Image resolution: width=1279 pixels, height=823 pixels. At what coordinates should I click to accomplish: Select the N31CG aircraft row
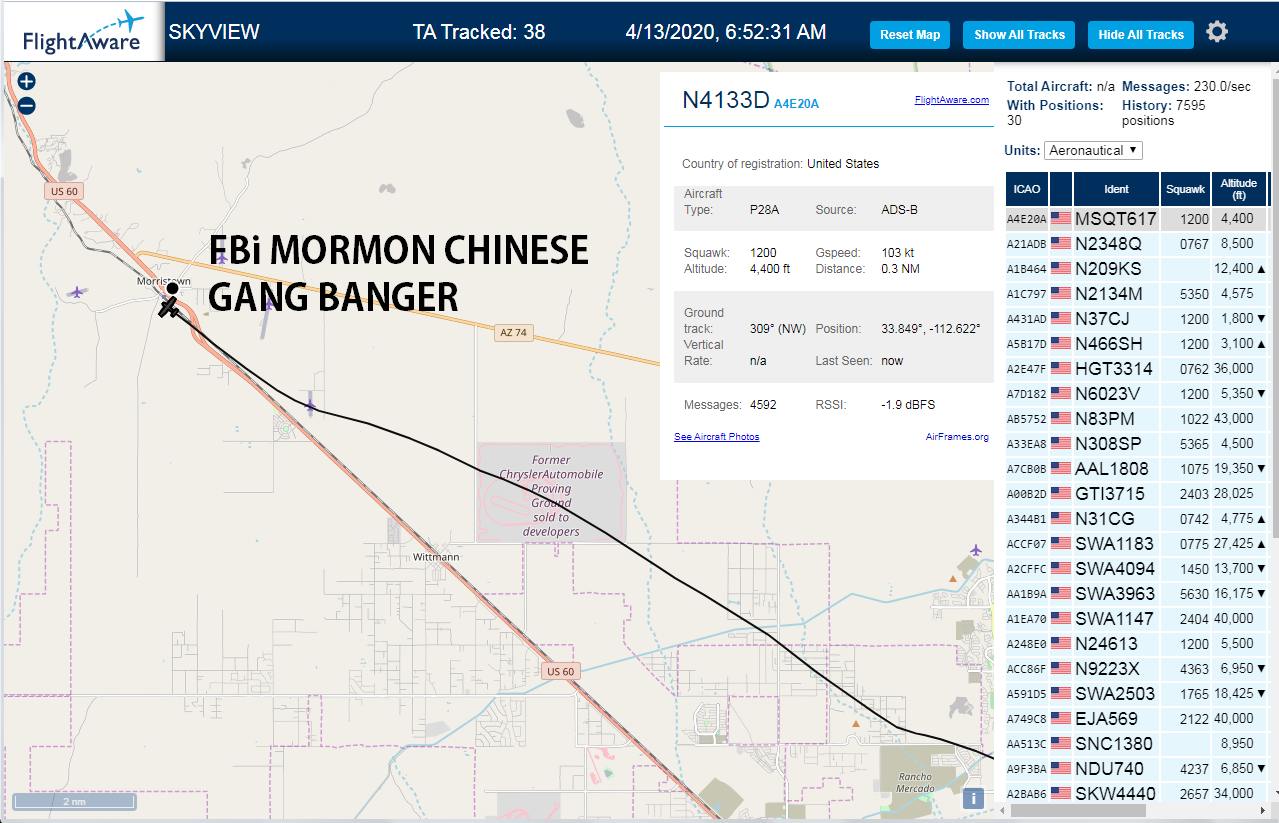(1137, 518)
